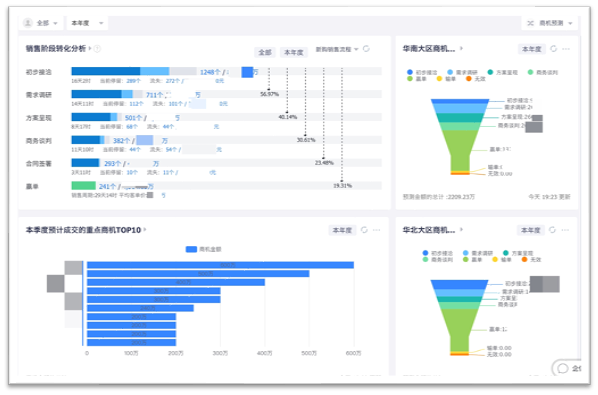This screenshot has width=598, height=395.
Task: Toggle 赢单 legend in 华南大区 chart
Action: (417, 79)
